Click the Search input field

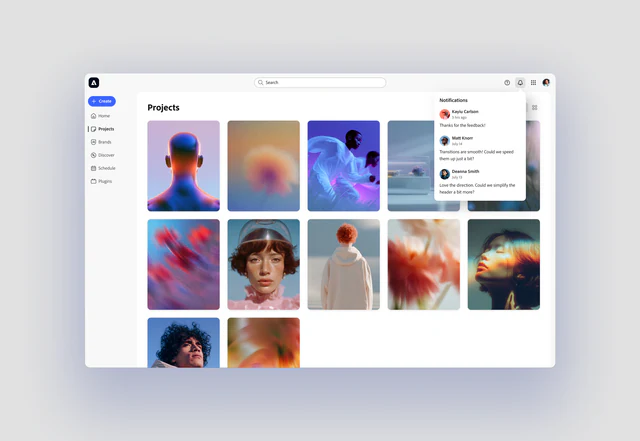tap(320, 82)
